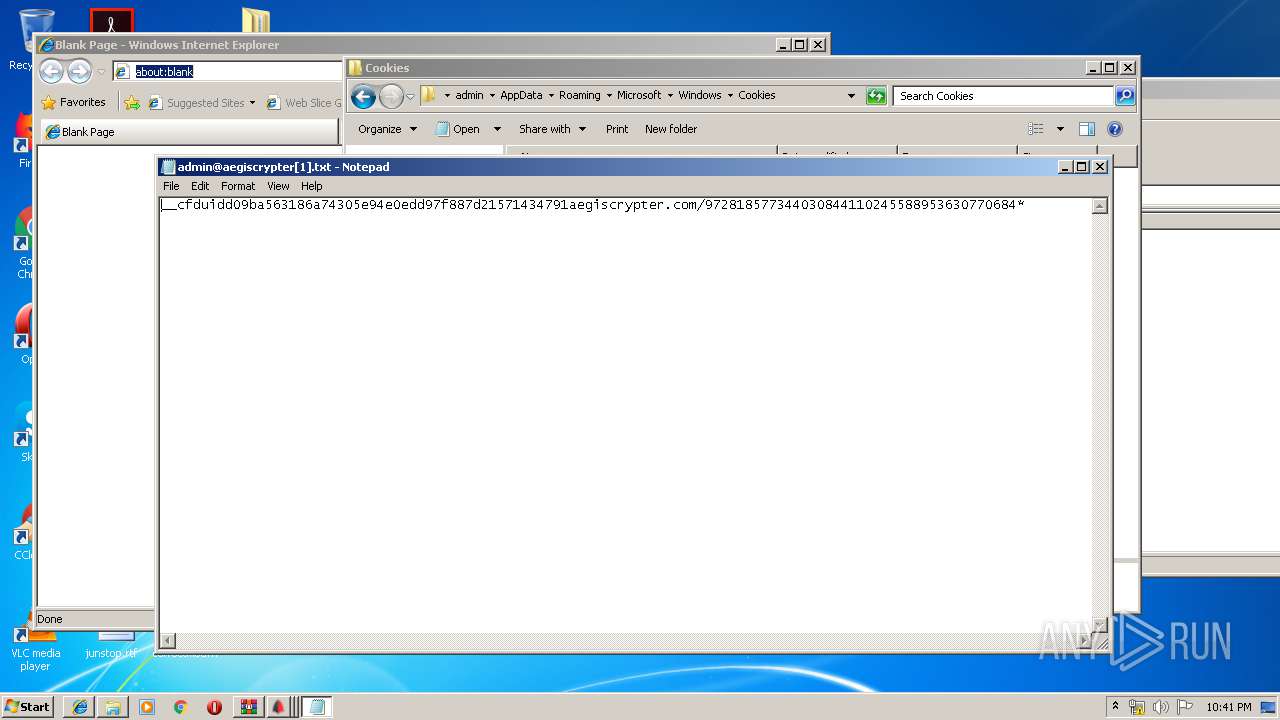Open WinRAR from the taskbar

pyautogui.click(x=248, y=707)
